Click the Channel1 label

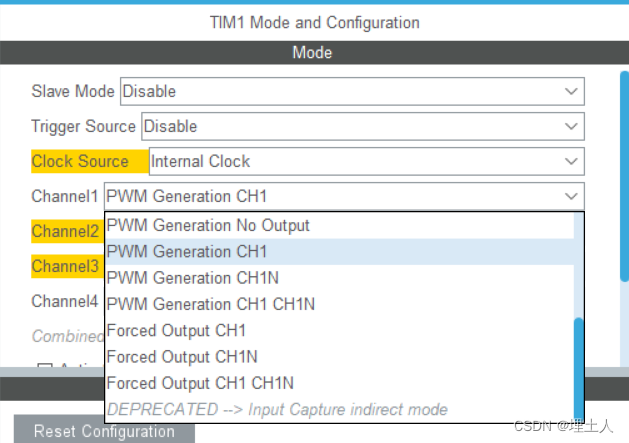65,196
